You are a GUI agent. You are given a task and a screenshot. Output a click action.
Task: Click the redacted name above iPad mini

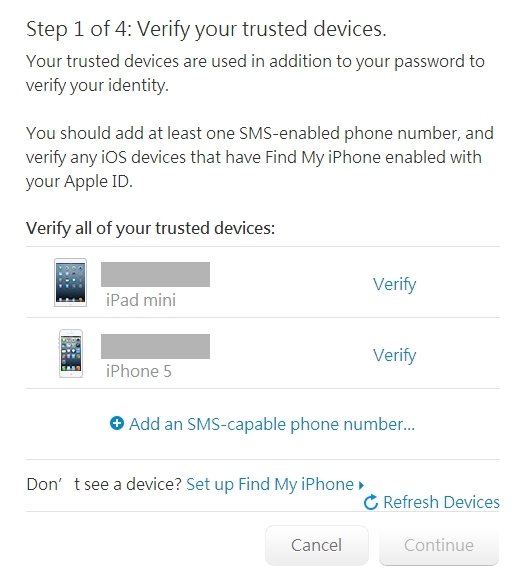155,274
